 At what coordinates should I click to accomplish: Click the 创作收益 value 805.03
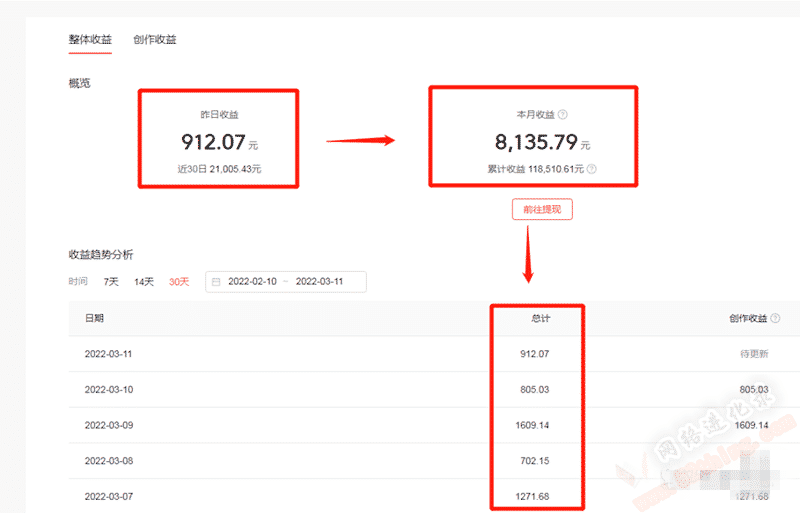point(754,389)
